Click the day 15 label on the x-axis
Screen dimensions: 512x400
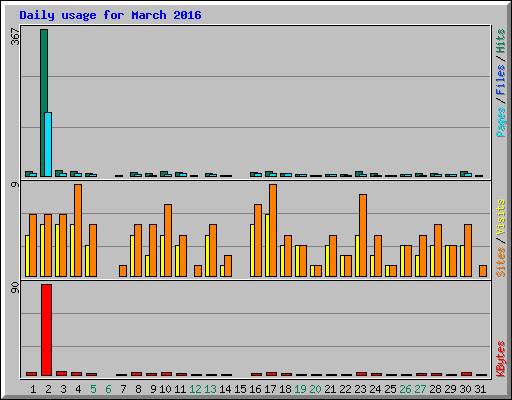pos(240,389)
